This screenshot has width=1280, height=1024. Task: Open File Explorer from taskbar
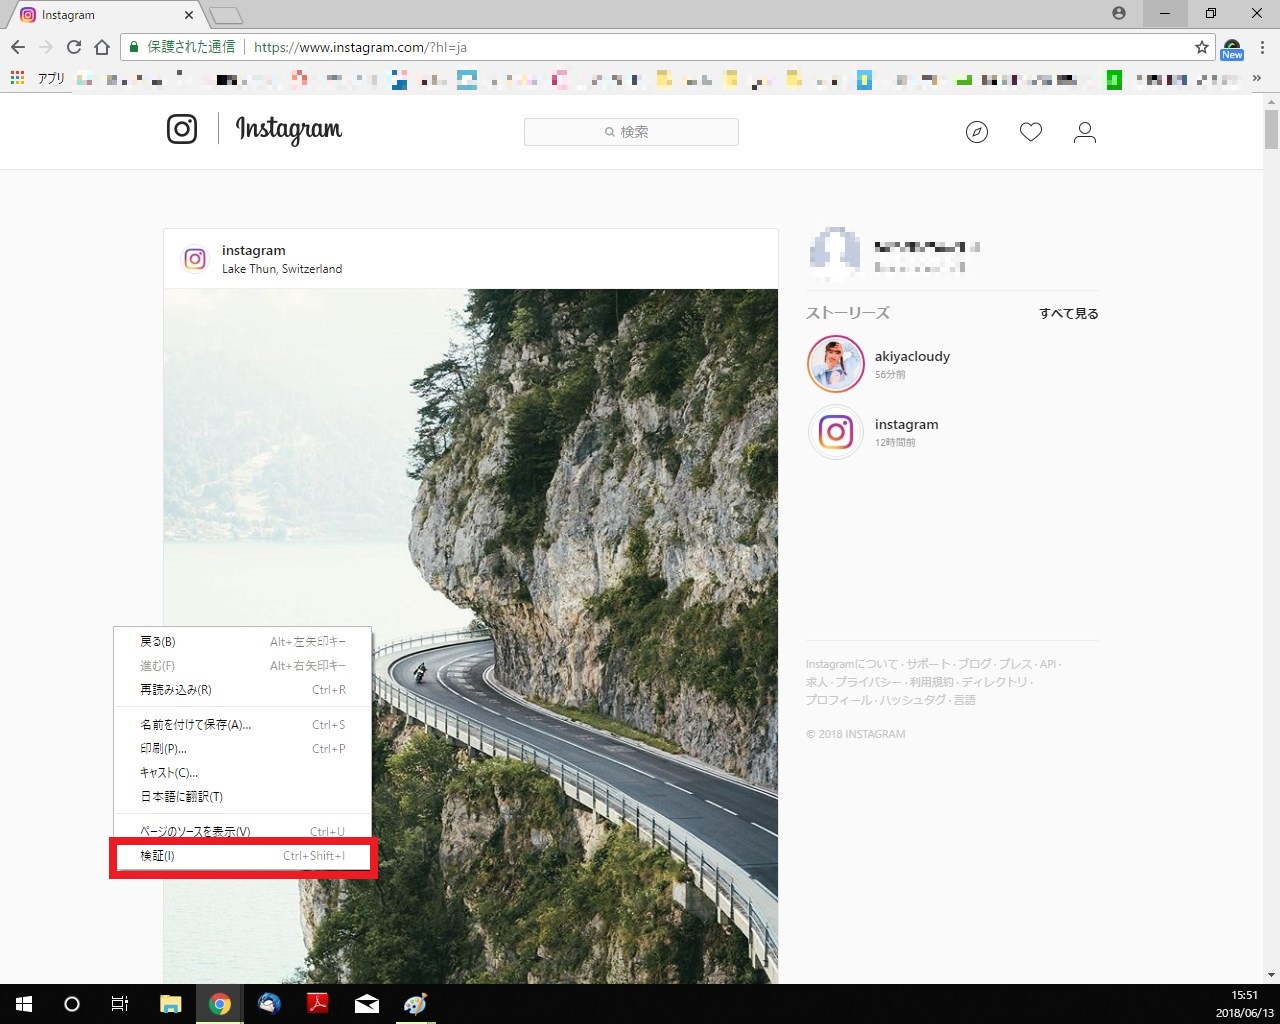[171, 1004]
